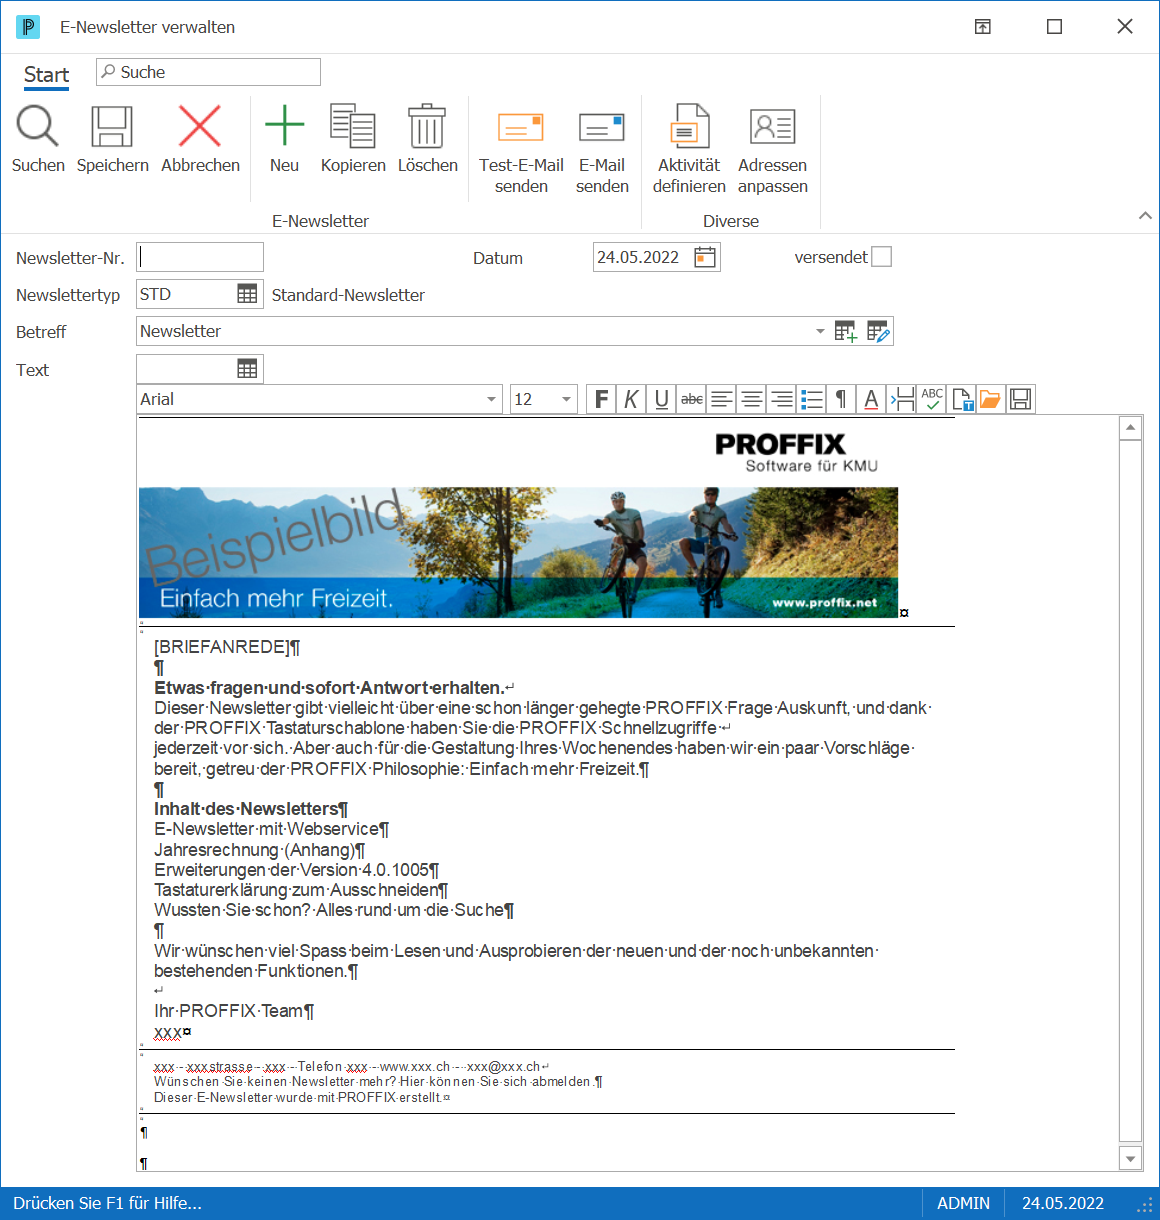Insert text template document icon
The height and width of the screenshot is (1220, 1160).
pos(962,399)
